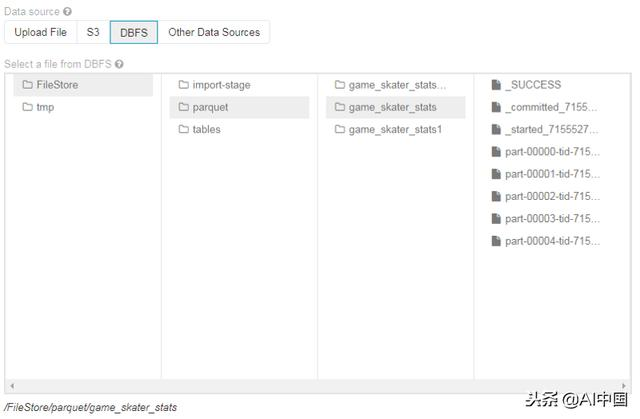Select the S3 data source tab
The width and height of the screenshot is (640, 419).
93,32
